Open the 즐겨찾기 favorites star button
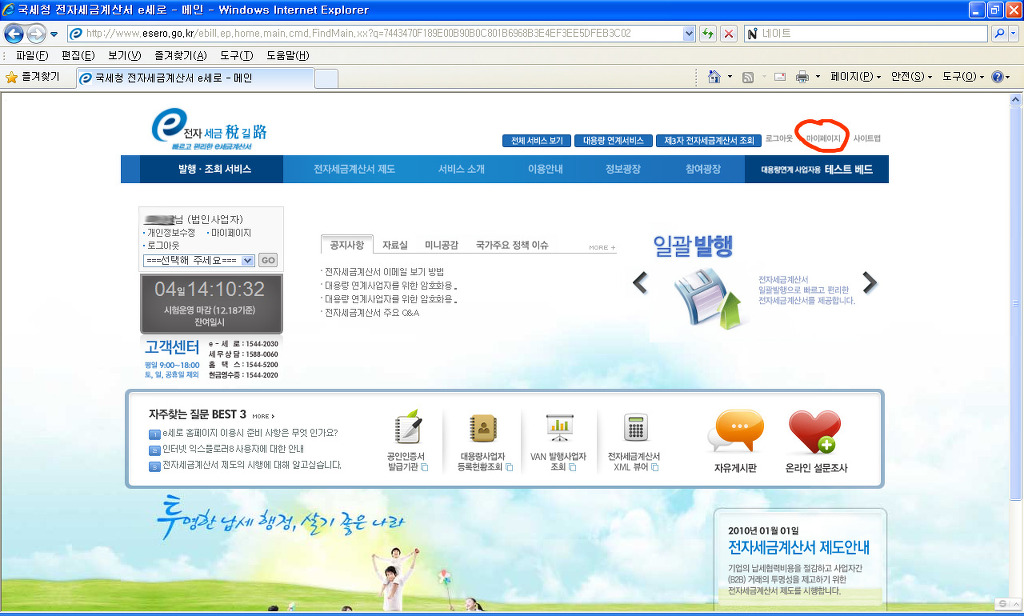Image resolution: width=1024 pixels, height=616 pixels. point(33,77)
